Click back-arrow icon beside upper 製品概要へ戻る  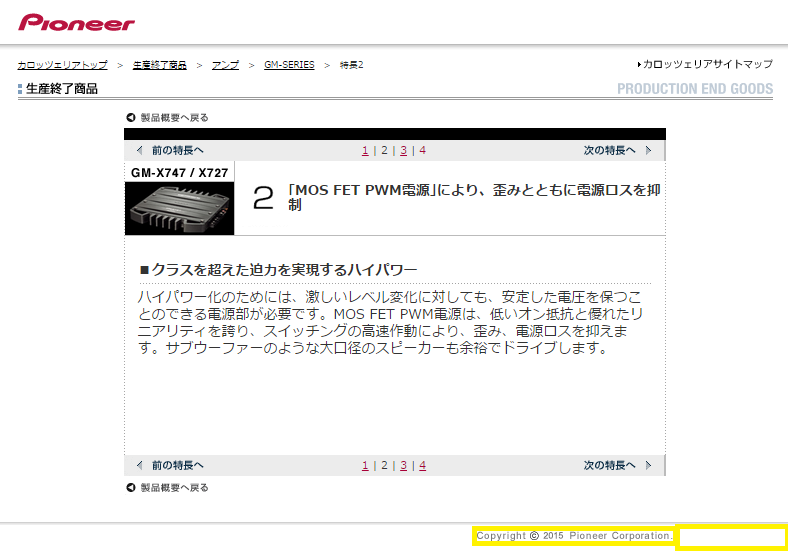click(x=130, y=118)
